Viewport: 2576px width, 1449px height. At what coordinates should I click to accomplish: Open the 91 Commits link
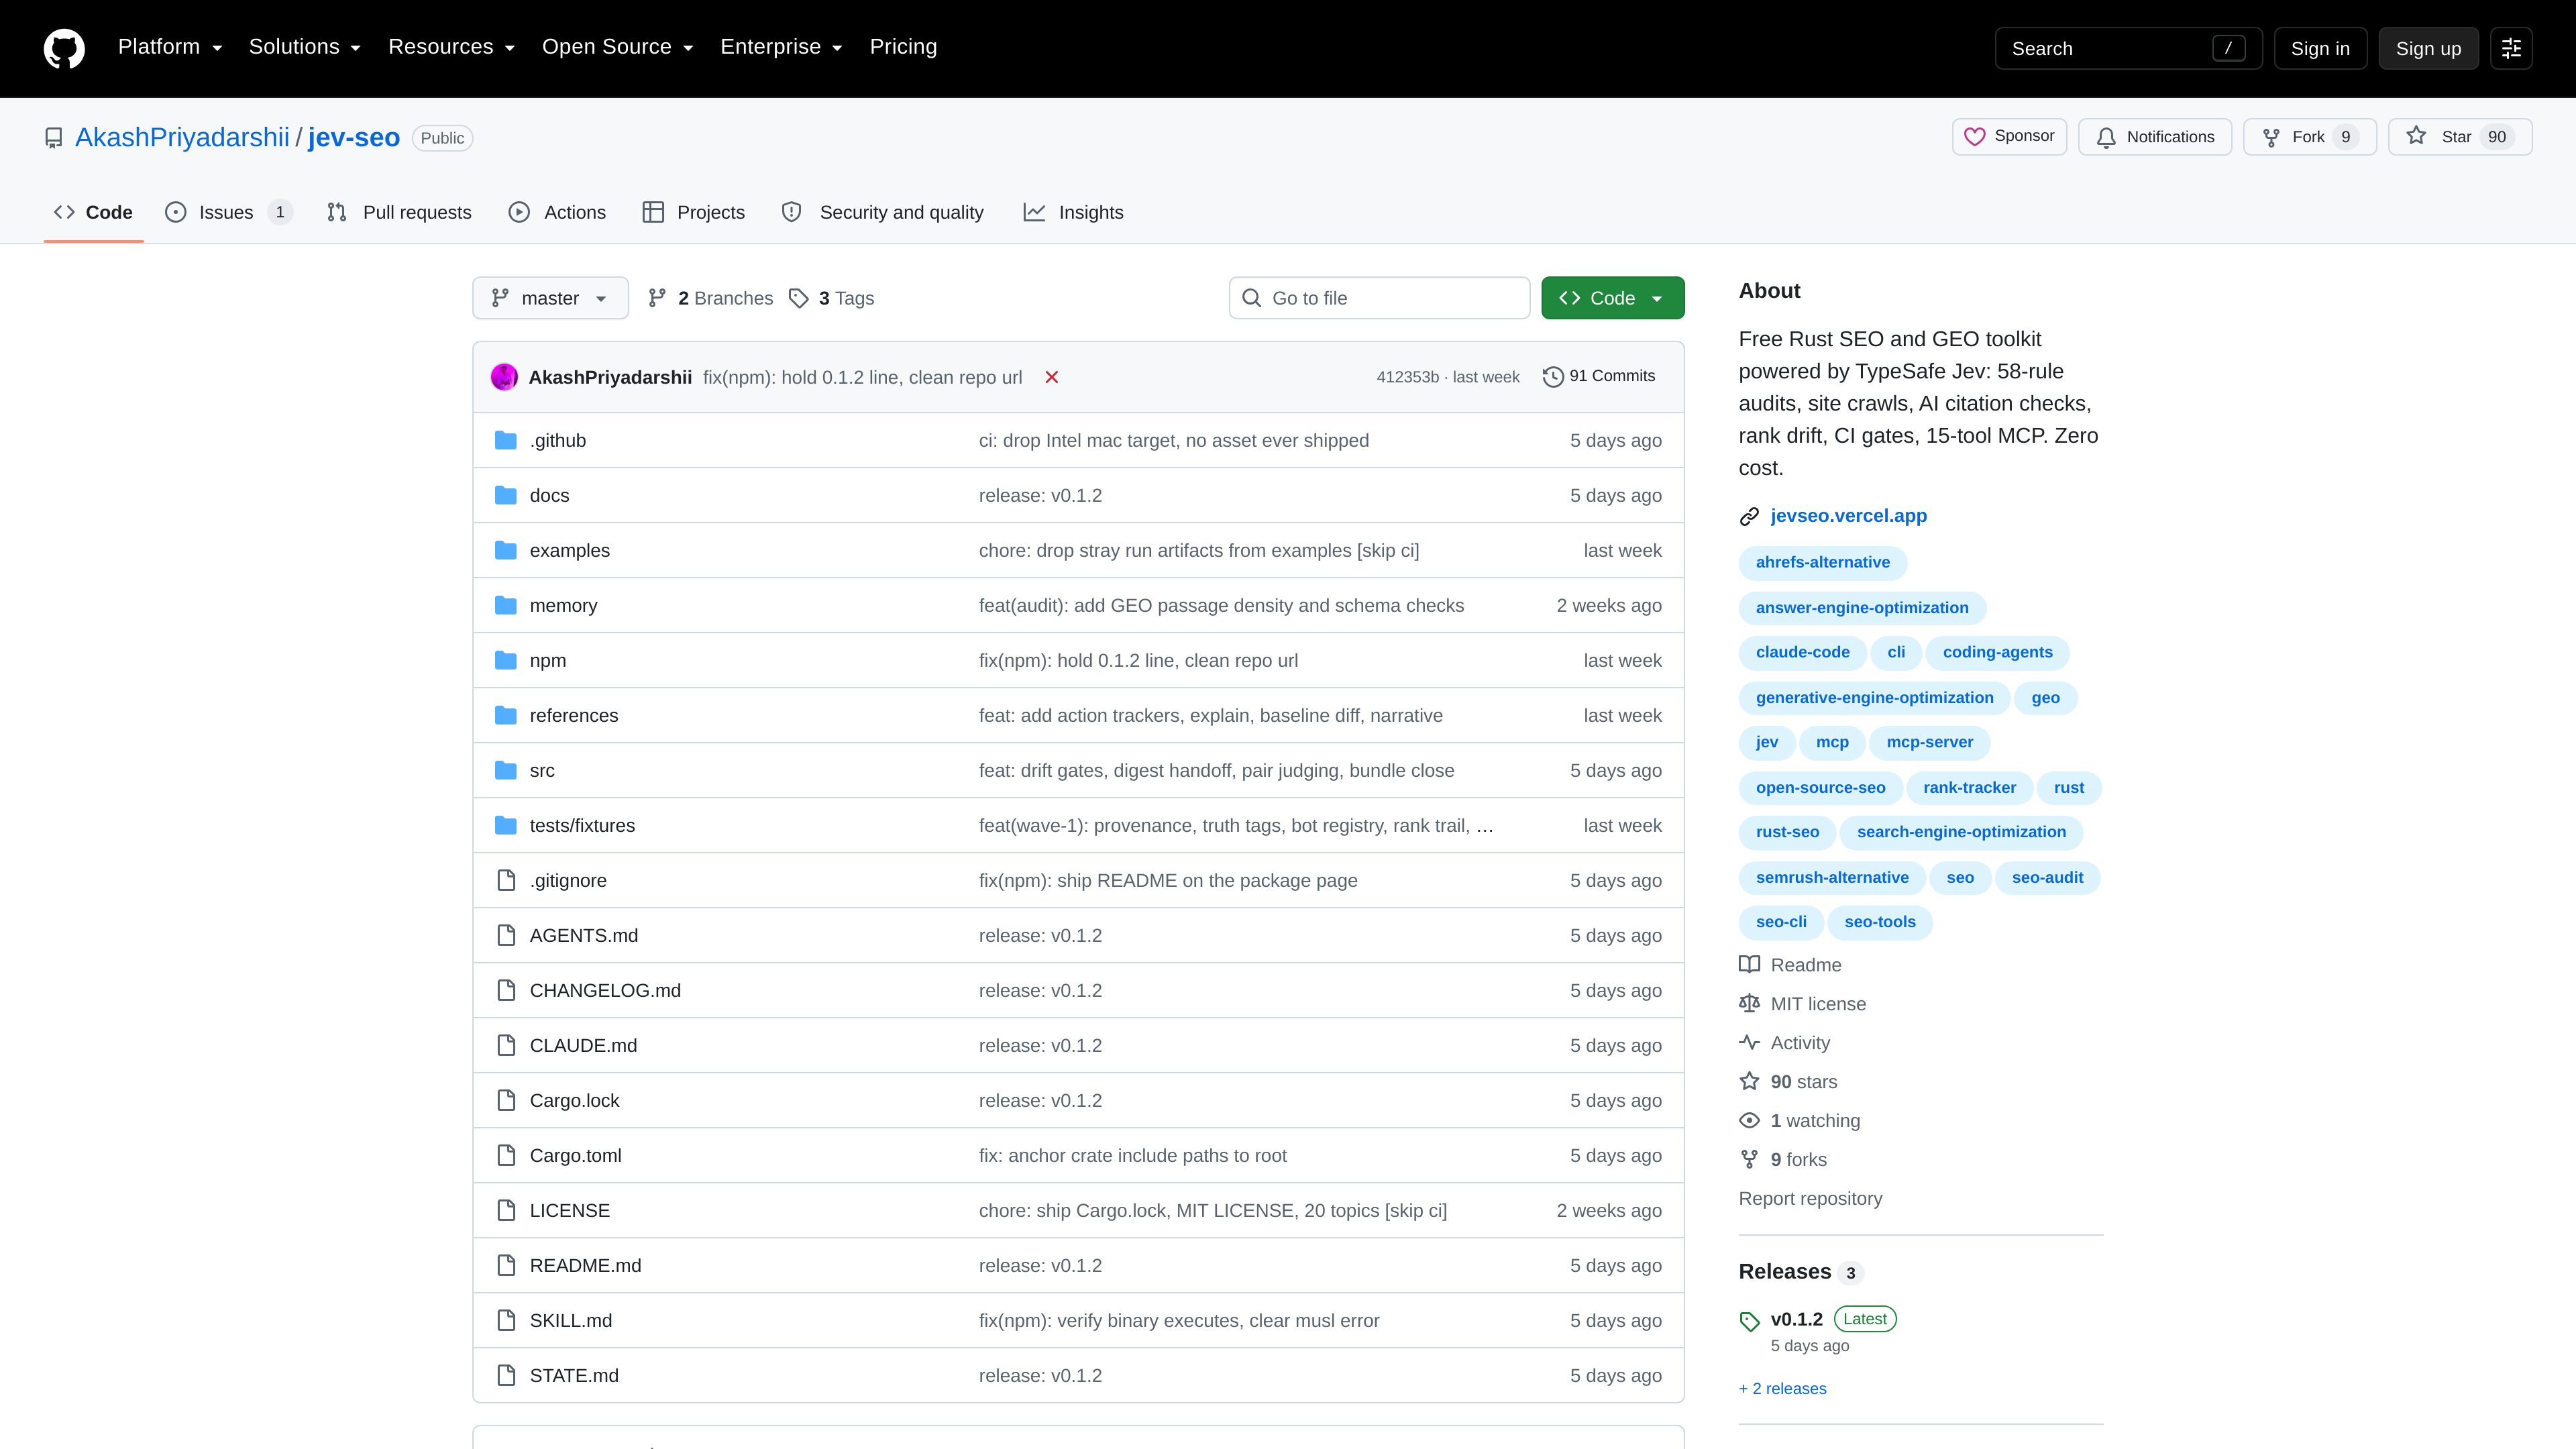(1599, 377)
